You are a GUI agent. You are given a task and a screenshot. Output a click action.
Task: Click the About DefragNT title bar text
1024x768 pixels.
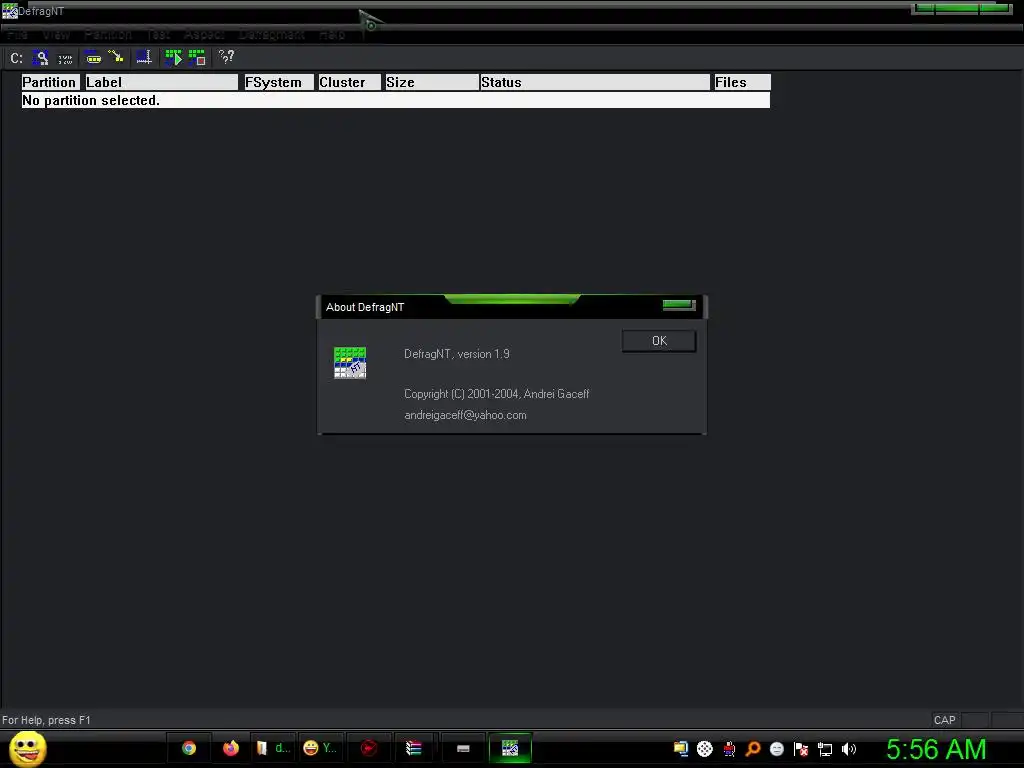[364, 307]
